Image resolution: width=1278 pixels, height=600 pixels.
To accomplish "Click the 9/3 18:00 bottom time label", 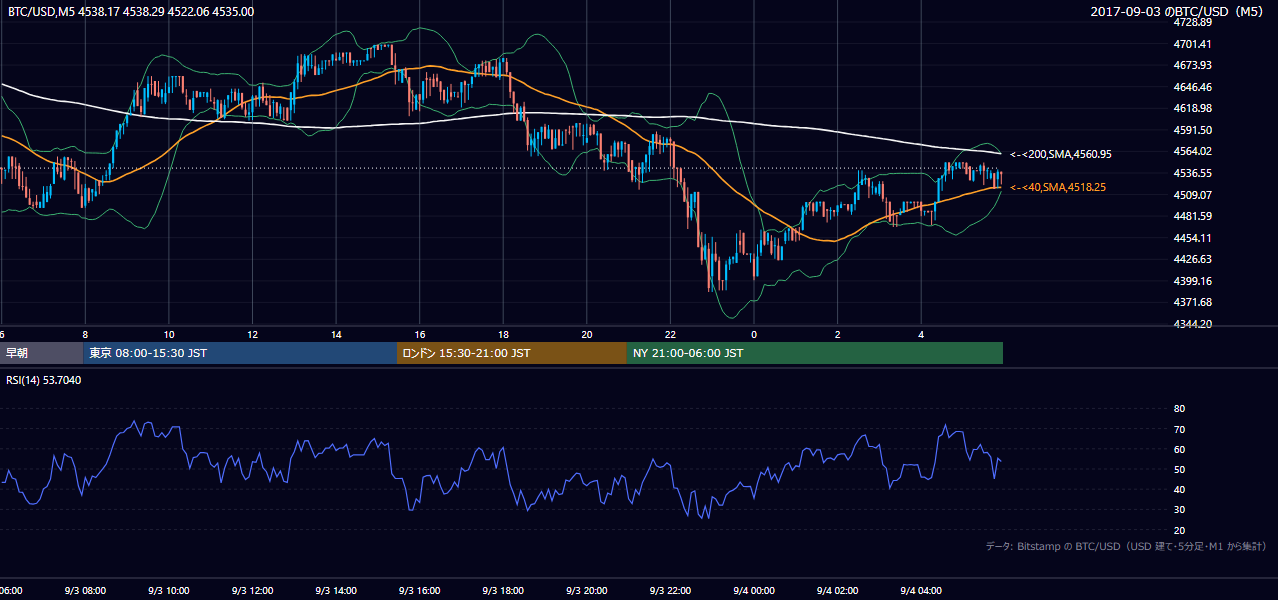I will 503,591.
